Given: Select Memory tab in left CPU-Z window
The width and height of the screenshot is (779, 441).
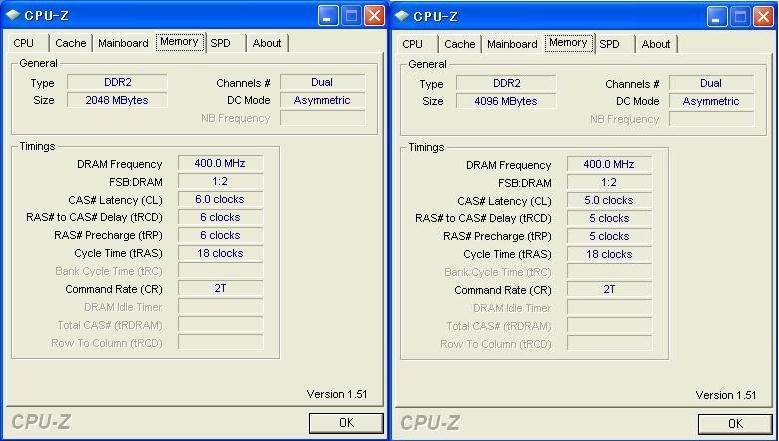Looking at the screenshot, I should pos(179,42).
